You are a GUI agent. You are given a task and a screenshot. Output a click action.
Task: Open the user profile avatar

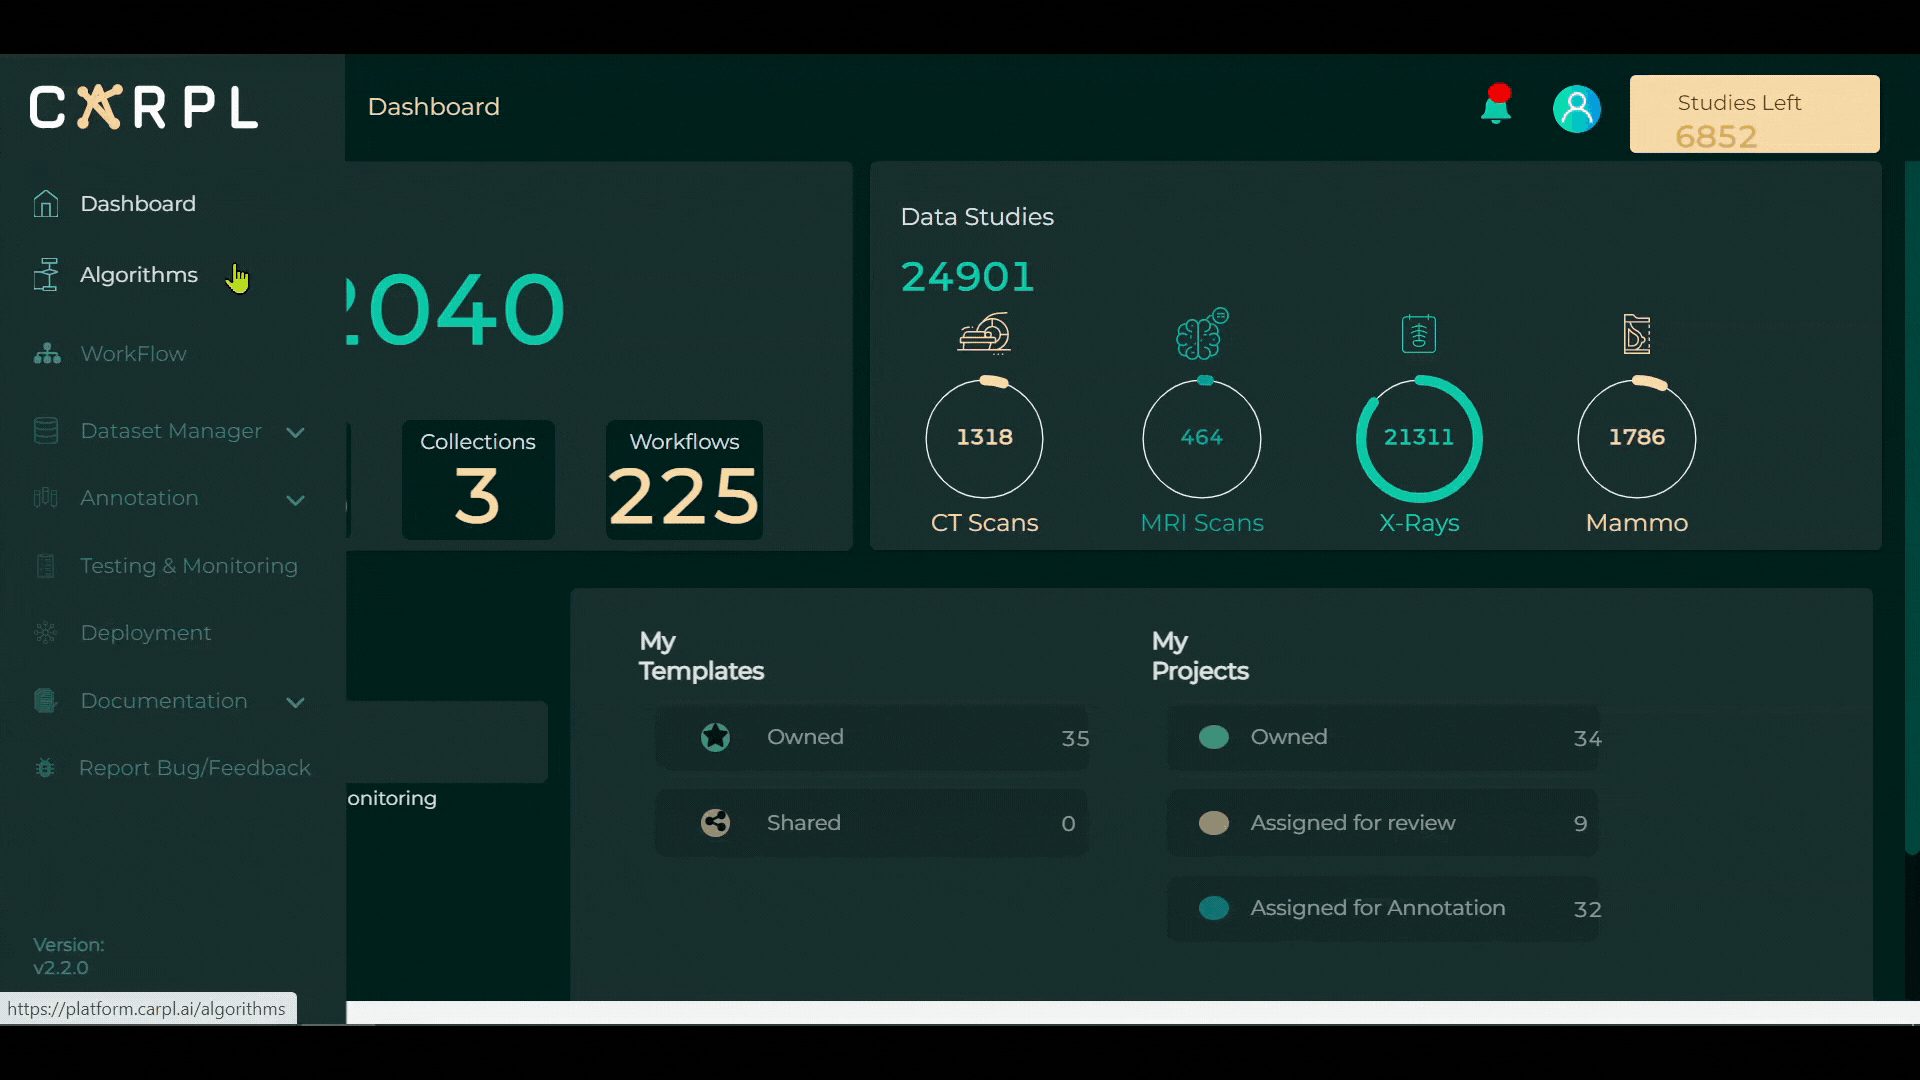(1576, 109)
